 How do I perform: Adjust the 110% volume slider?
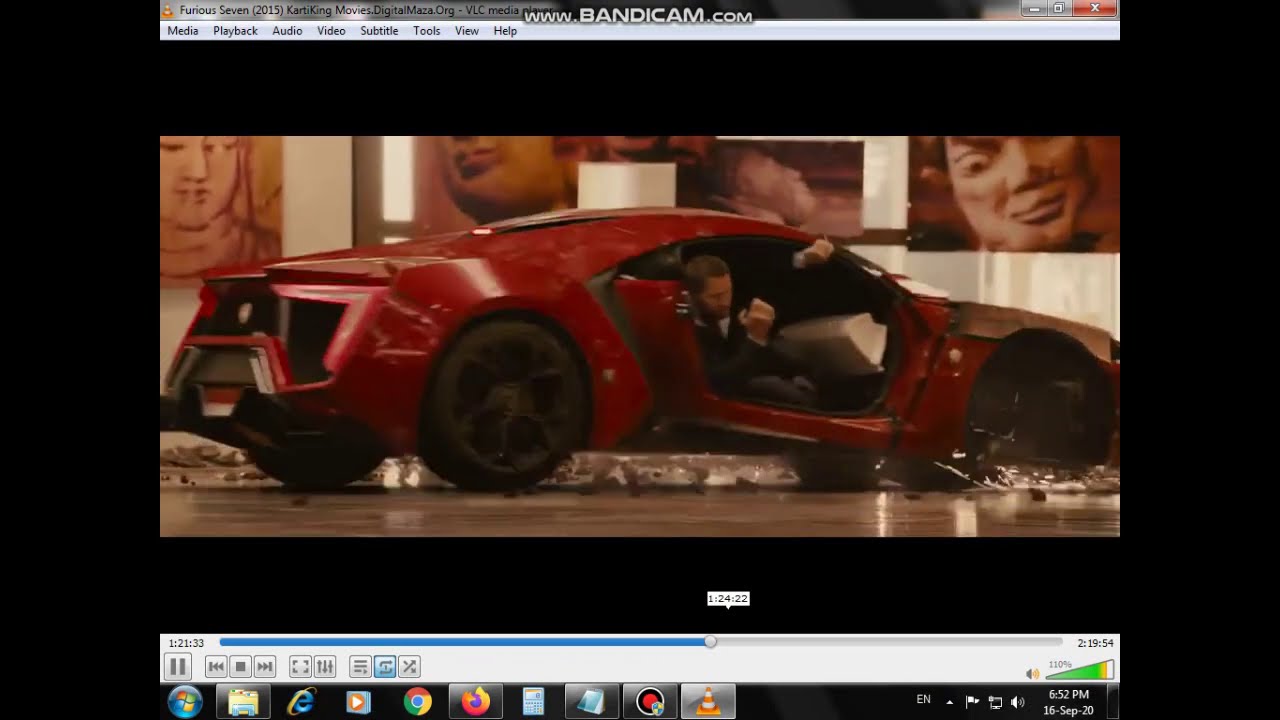point(1080,670)
